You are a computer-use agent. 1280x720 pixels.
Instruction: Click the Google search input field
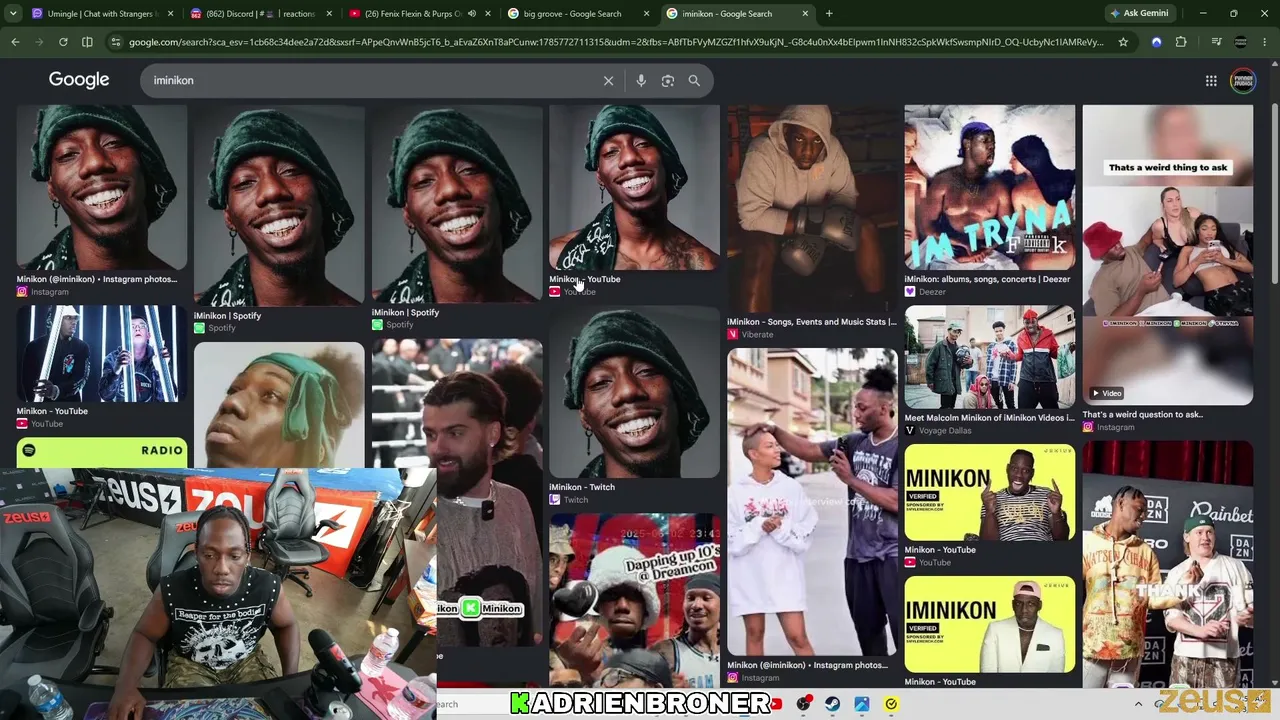pos(372,81)
